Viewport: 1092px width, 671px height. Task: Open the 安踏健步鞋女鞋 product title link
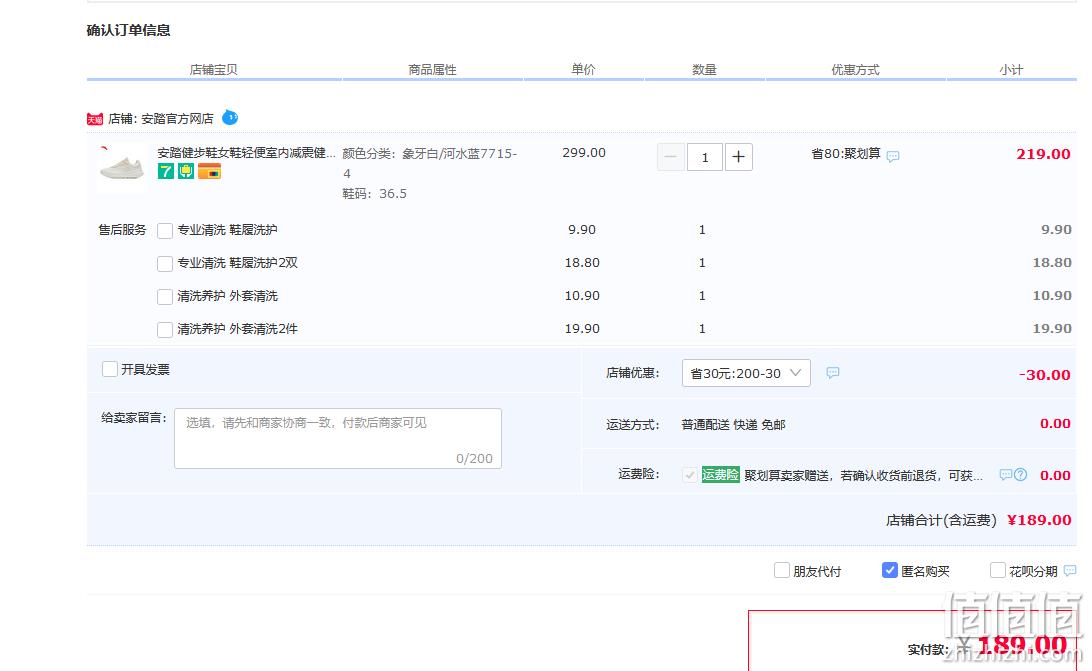coord(246,153)
